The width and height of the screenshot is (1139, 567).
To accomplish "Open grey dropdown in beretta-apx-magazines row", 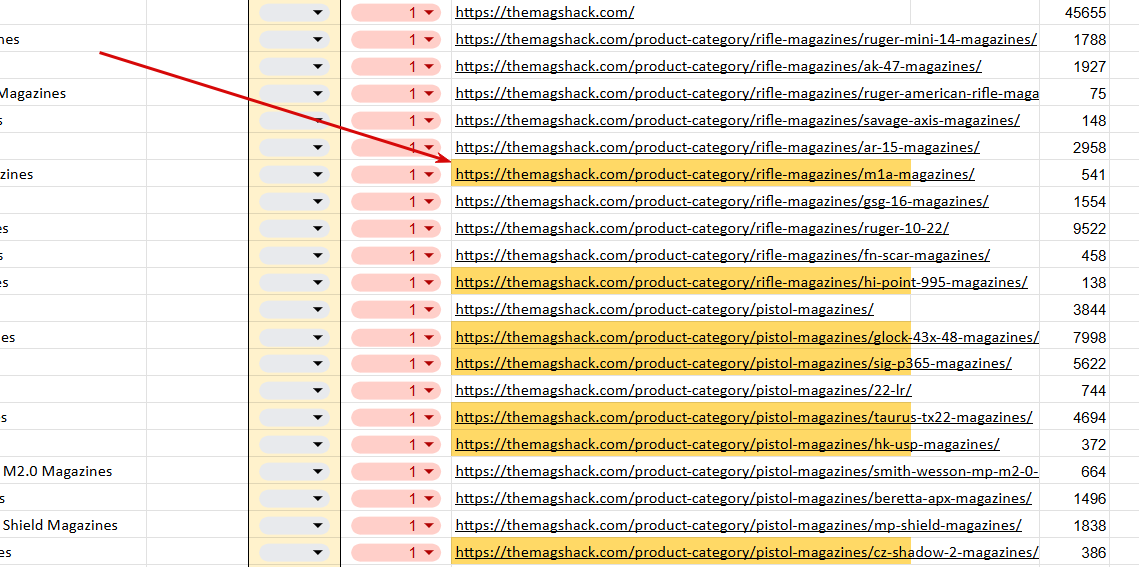I will coord(294,498).
